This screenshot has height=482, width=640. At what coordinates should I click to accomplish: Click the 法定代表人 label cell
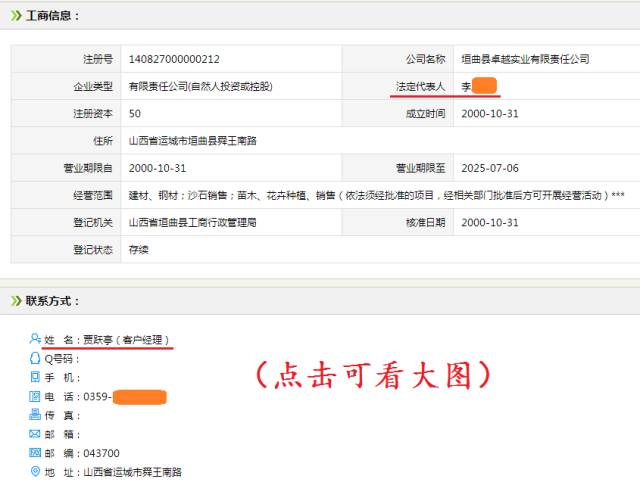[419, 87]
